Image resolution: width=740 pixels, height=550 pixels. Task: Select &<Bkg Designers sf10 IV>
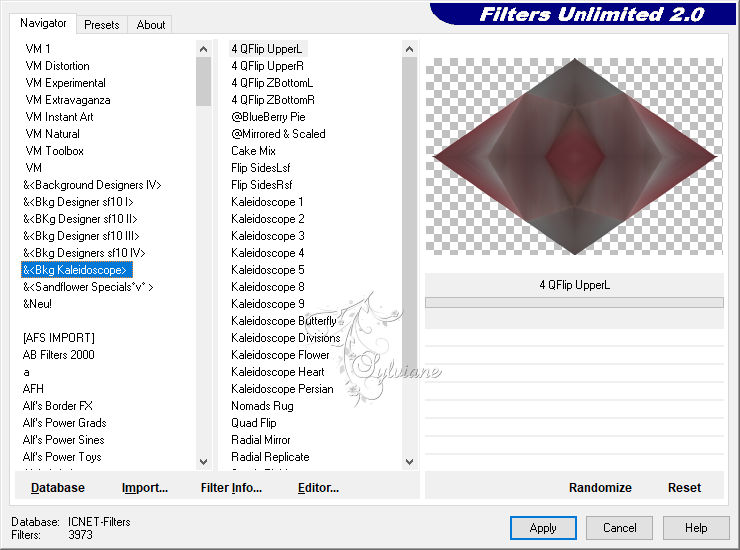(x=84, y=253)
